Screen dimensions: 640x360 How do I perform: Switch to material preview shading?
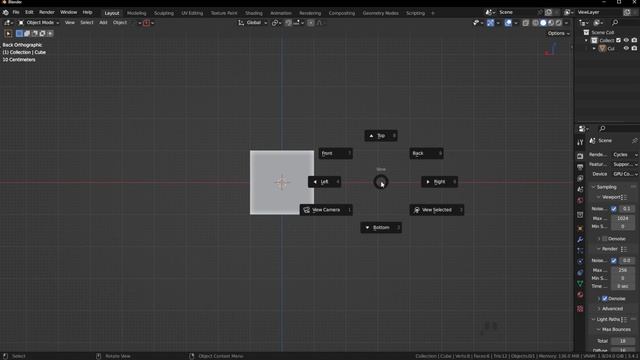pos(551,23)
